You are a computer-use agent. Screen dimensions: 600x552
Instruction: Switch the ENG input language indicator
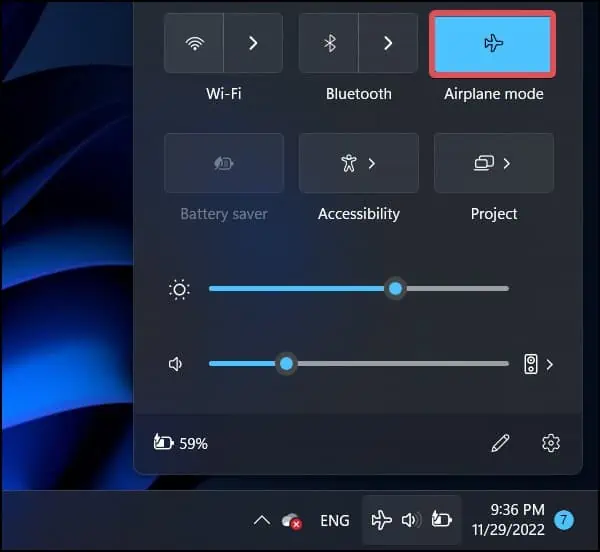335,521
